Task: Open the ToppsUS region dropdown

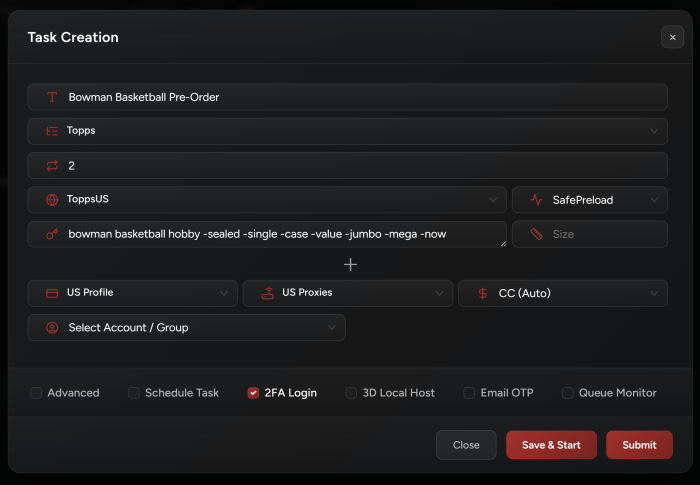Action: 267,200
